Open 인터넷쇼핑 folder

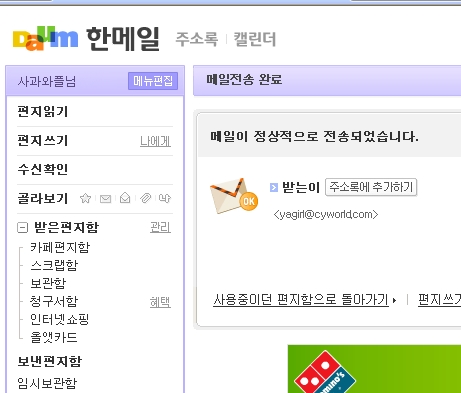(60, 319)
